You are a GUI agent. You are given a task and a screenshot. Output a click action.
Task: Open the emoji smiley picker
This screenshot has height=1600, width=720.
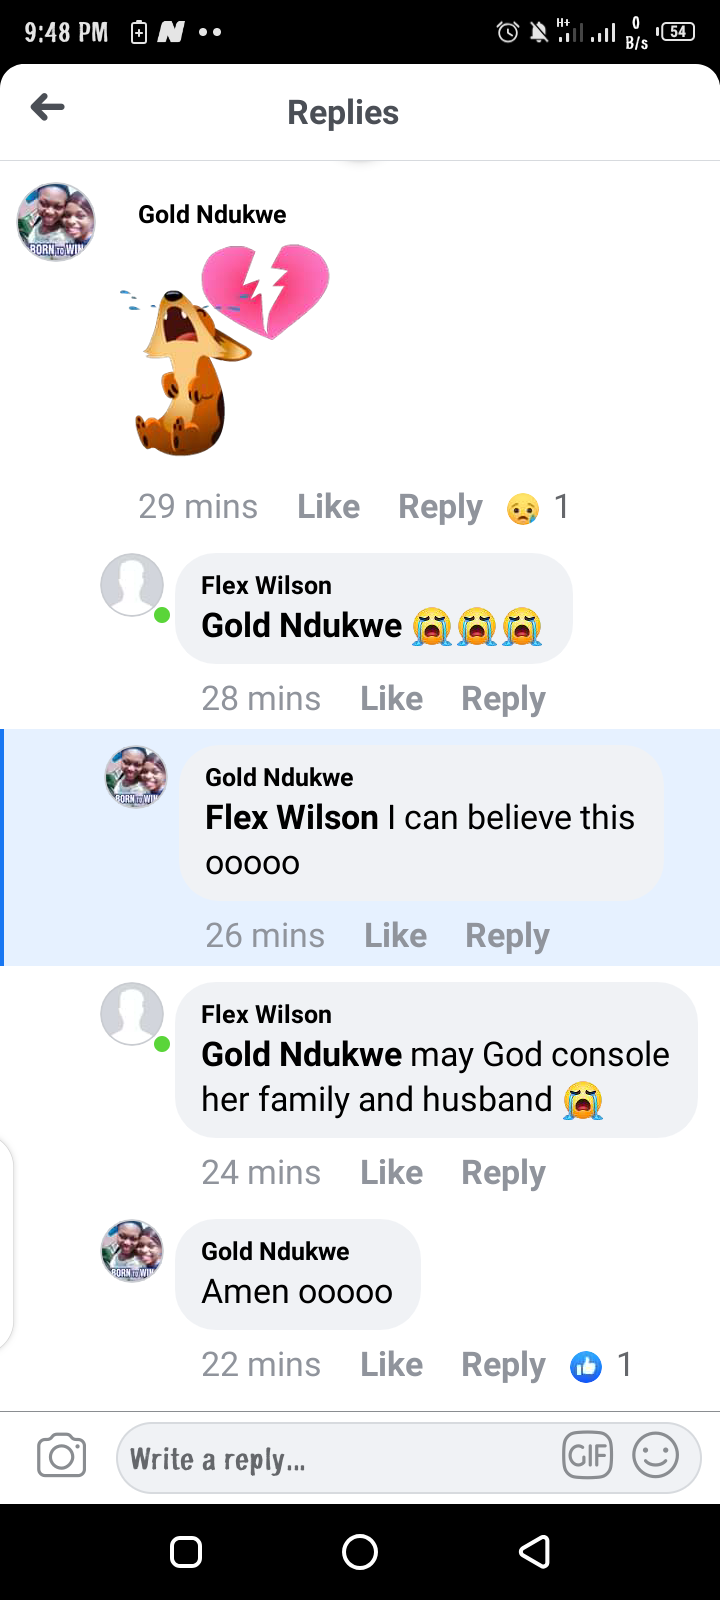point(656,1456)
